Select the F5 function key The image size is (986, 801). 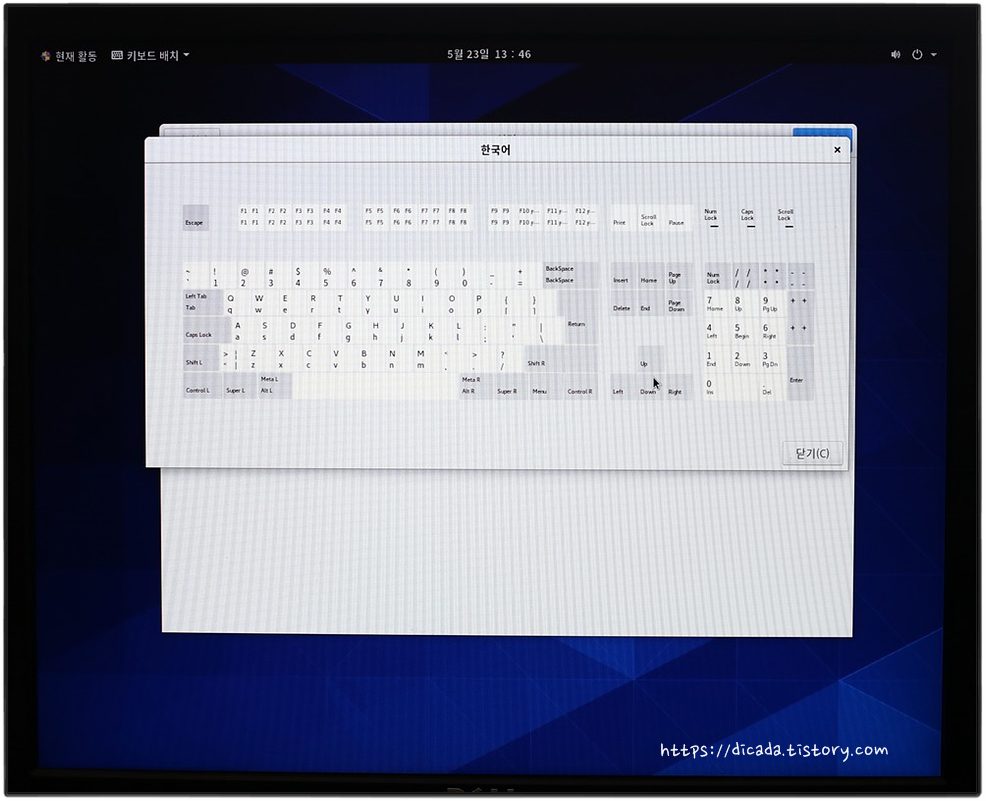click(374, 217)
